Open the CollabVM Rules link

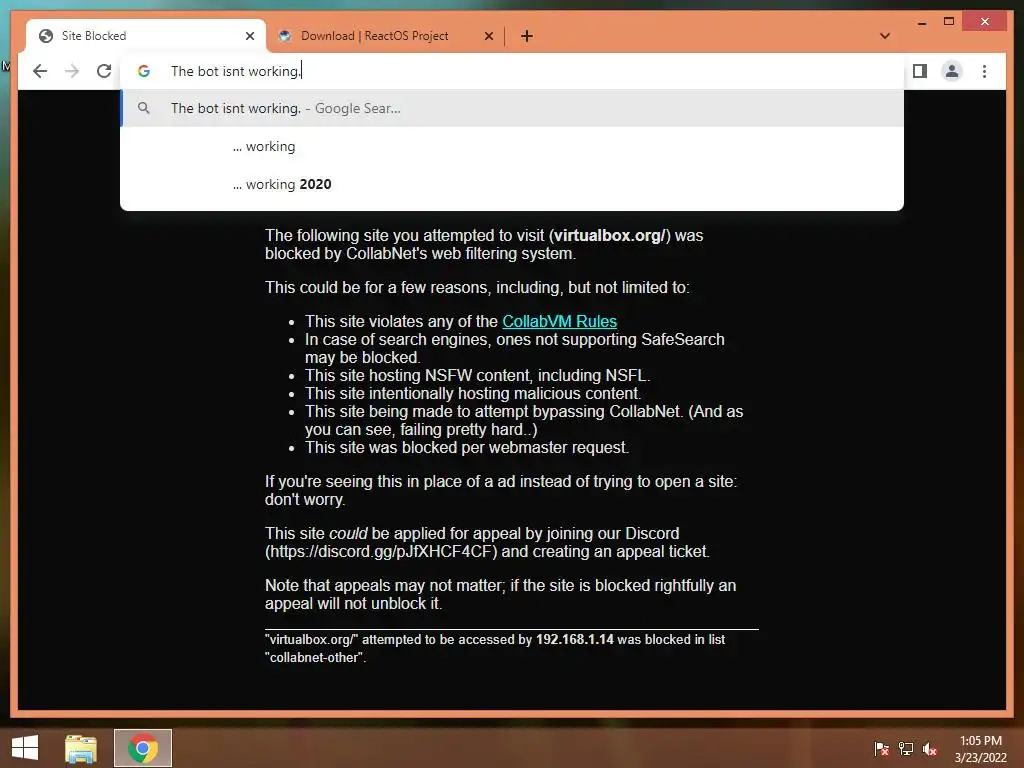point(560,321)
